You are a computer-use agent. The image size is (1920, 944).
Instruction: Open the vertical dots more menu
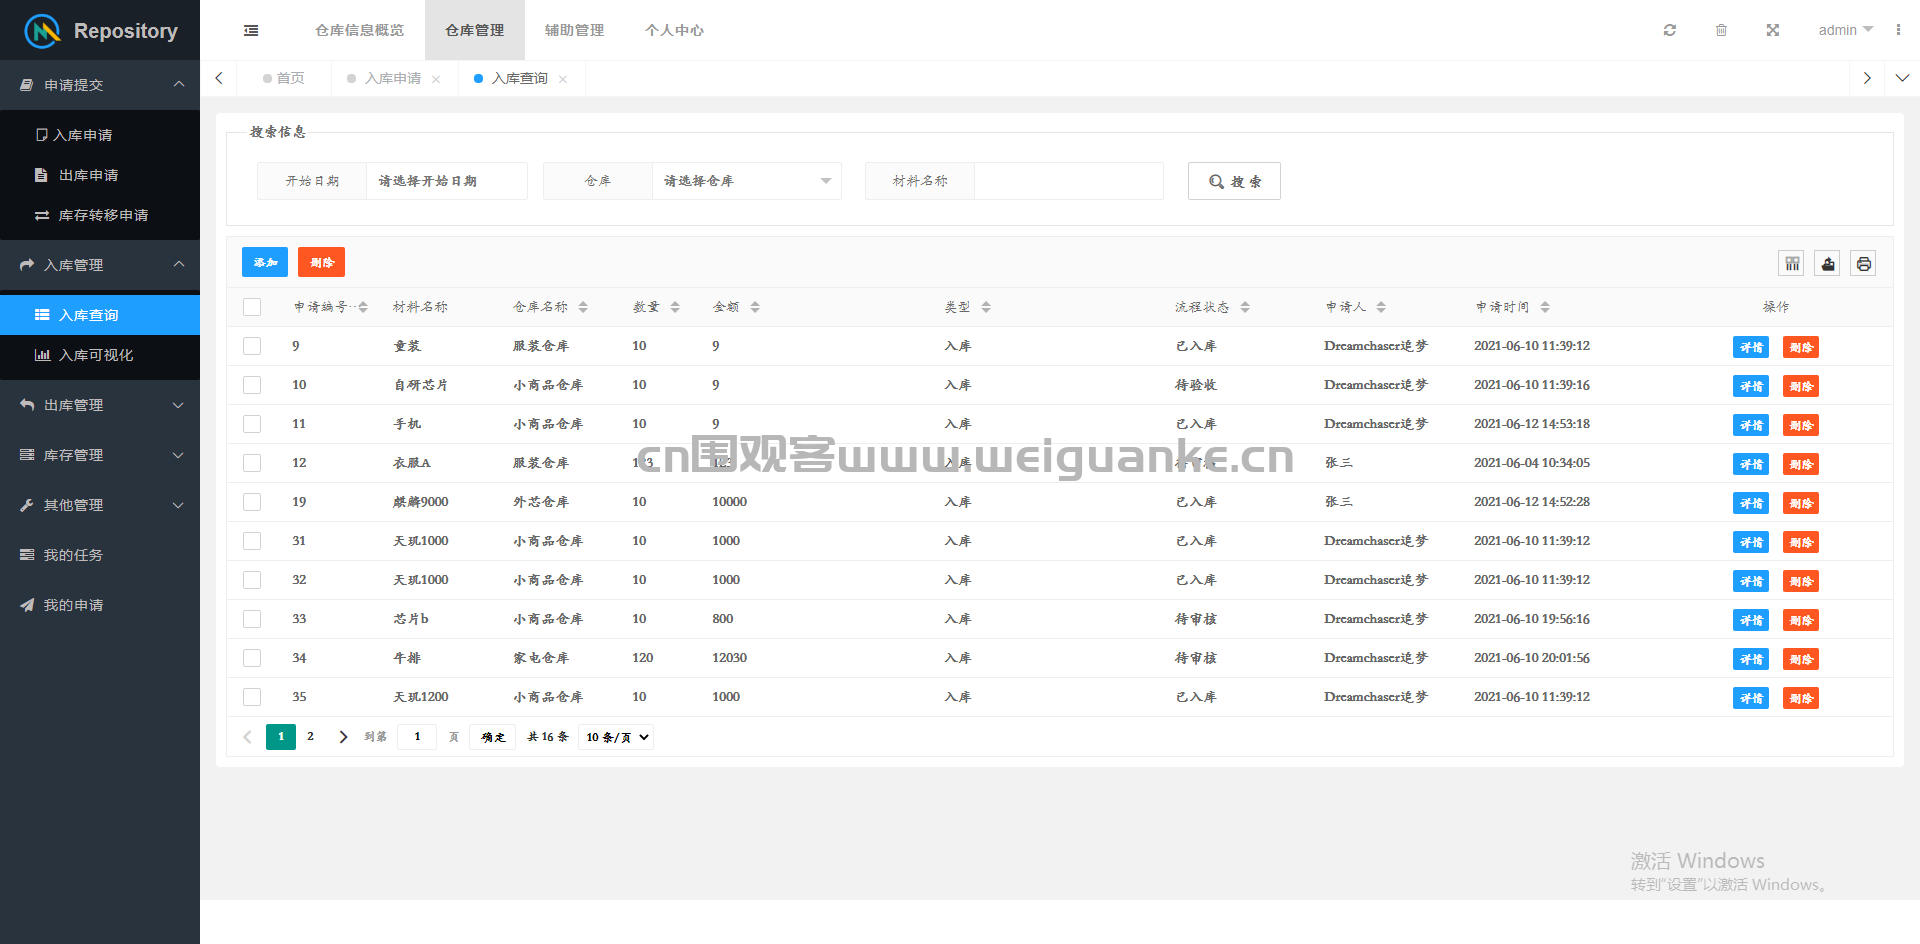pyautogui.click(x=1898, y=30)
